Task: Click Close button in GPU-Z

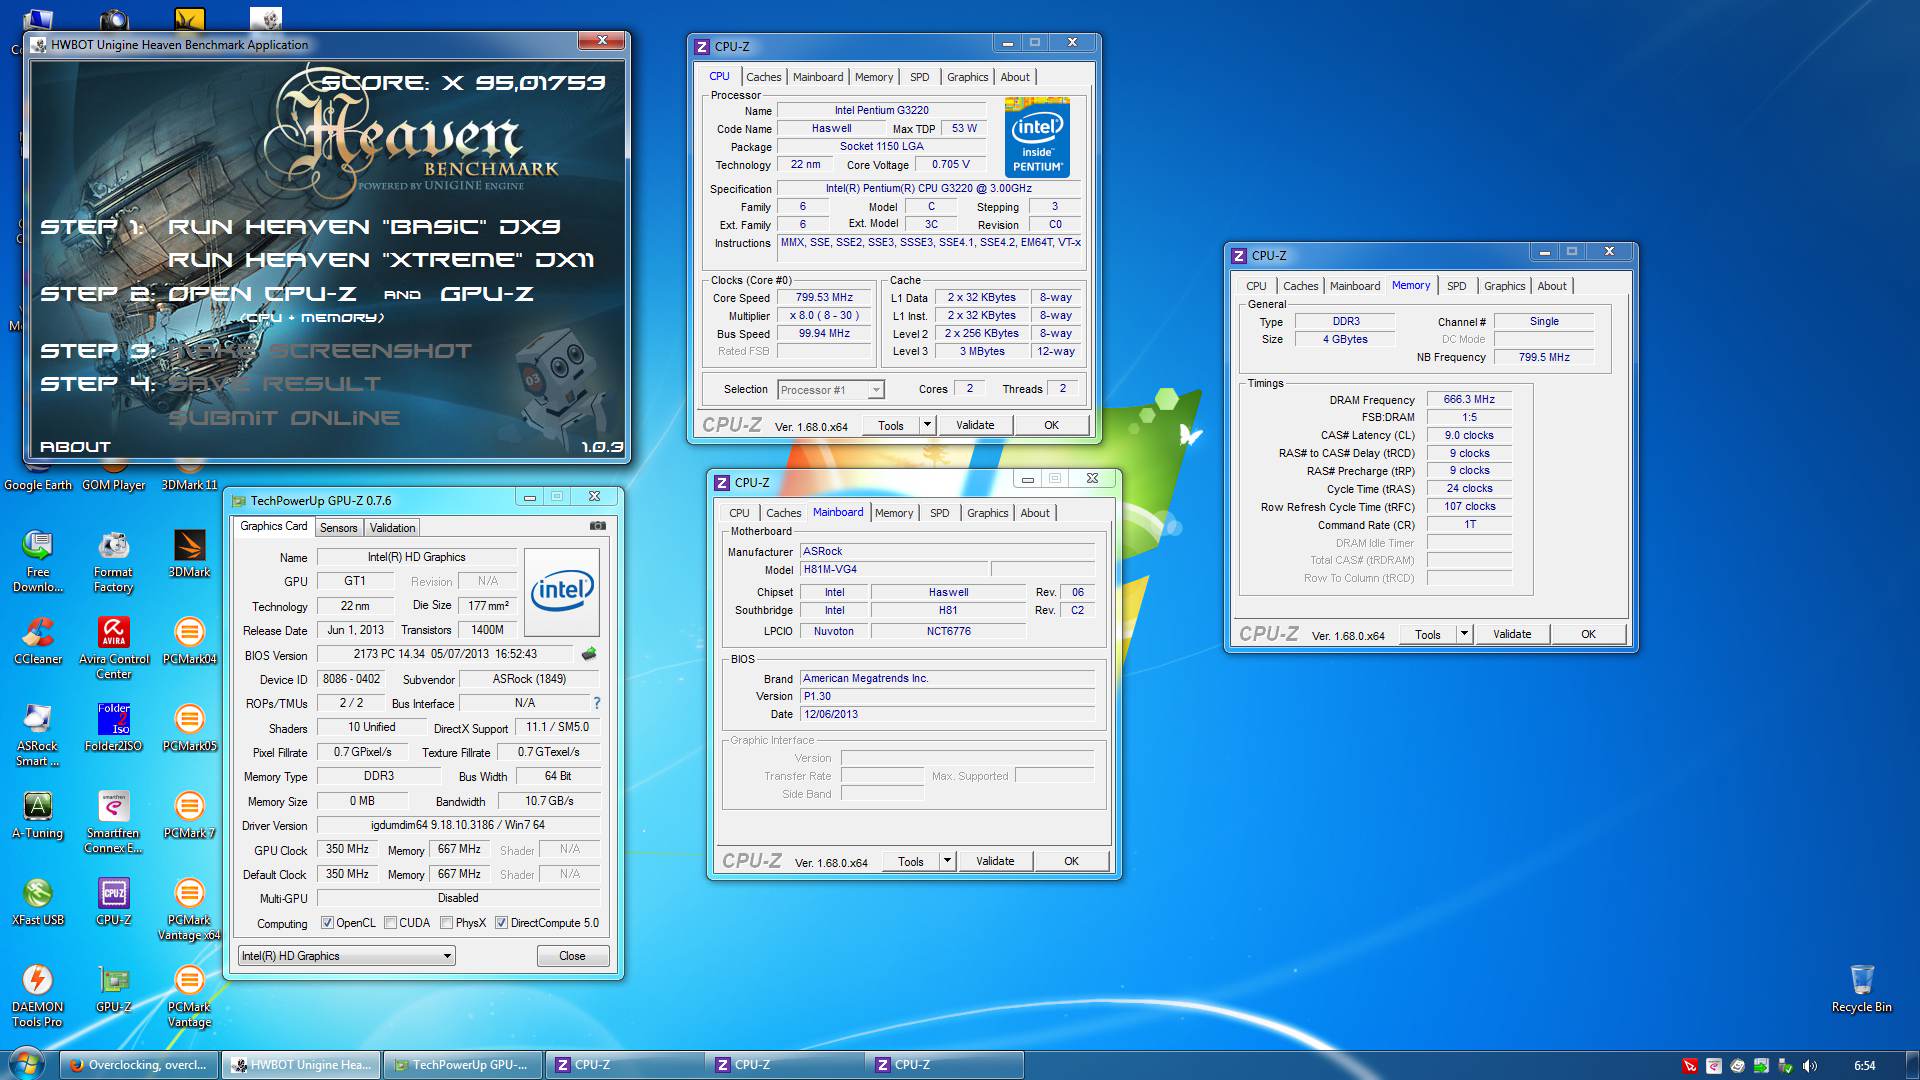Action: click(572, 956)
